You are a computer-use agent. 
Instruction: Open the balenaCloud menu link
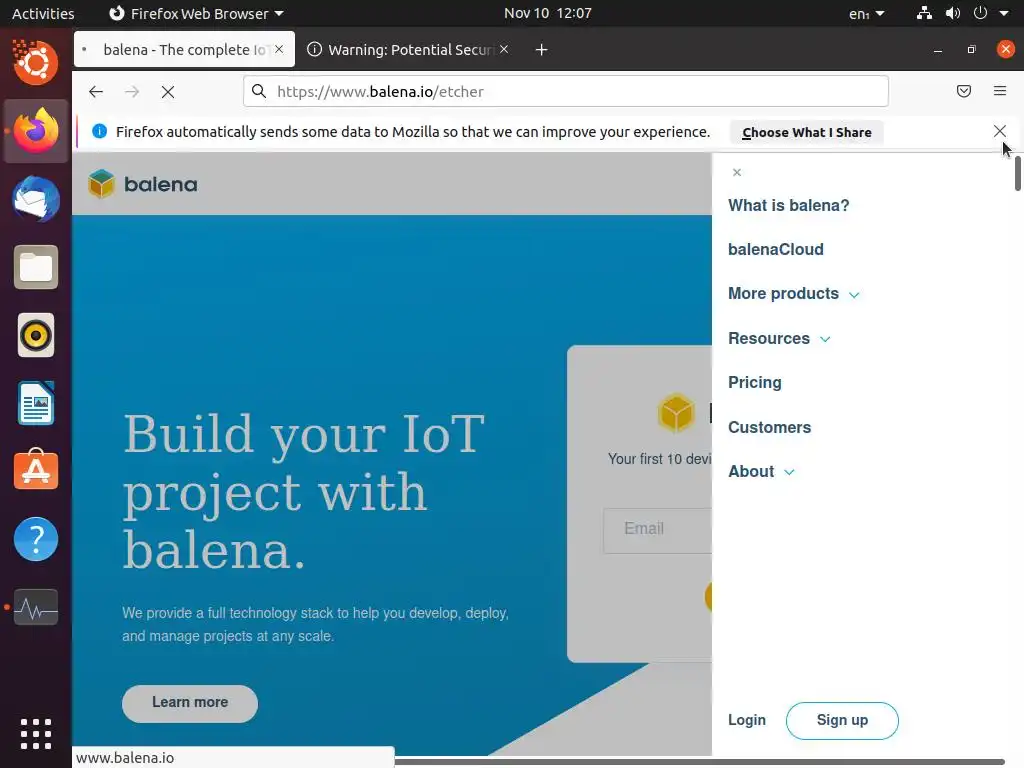tap(776, 249)
